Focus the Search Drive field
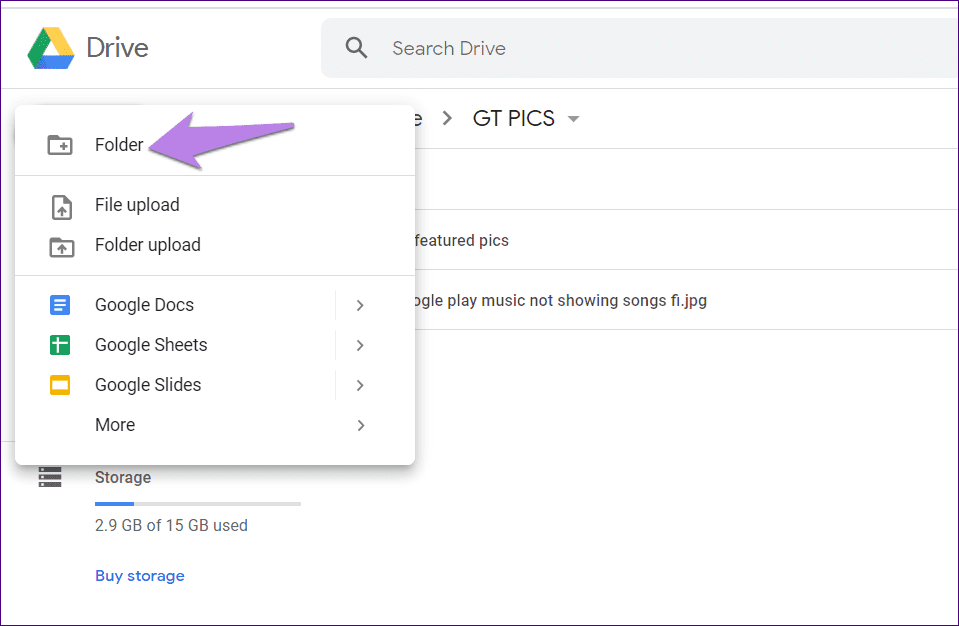The image size is (959, 626). click(639, 48)
